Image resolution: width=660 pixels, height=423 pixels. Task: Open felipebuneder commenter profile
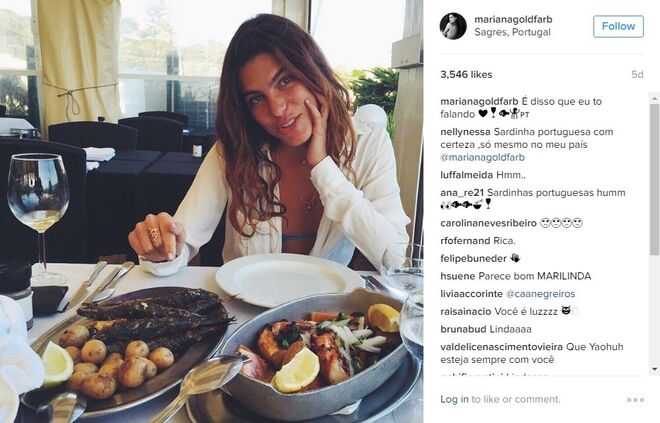click(474, 258)
